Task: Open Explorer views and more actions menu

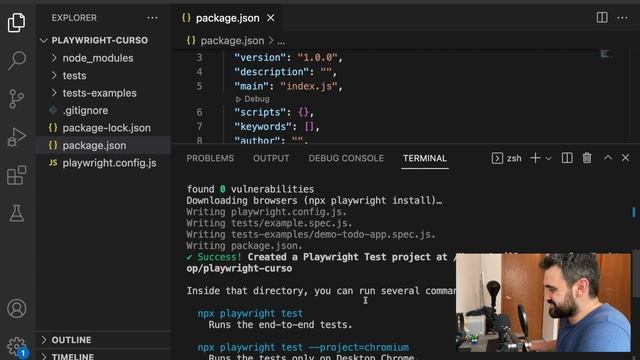Action: [x=152, y=18]
